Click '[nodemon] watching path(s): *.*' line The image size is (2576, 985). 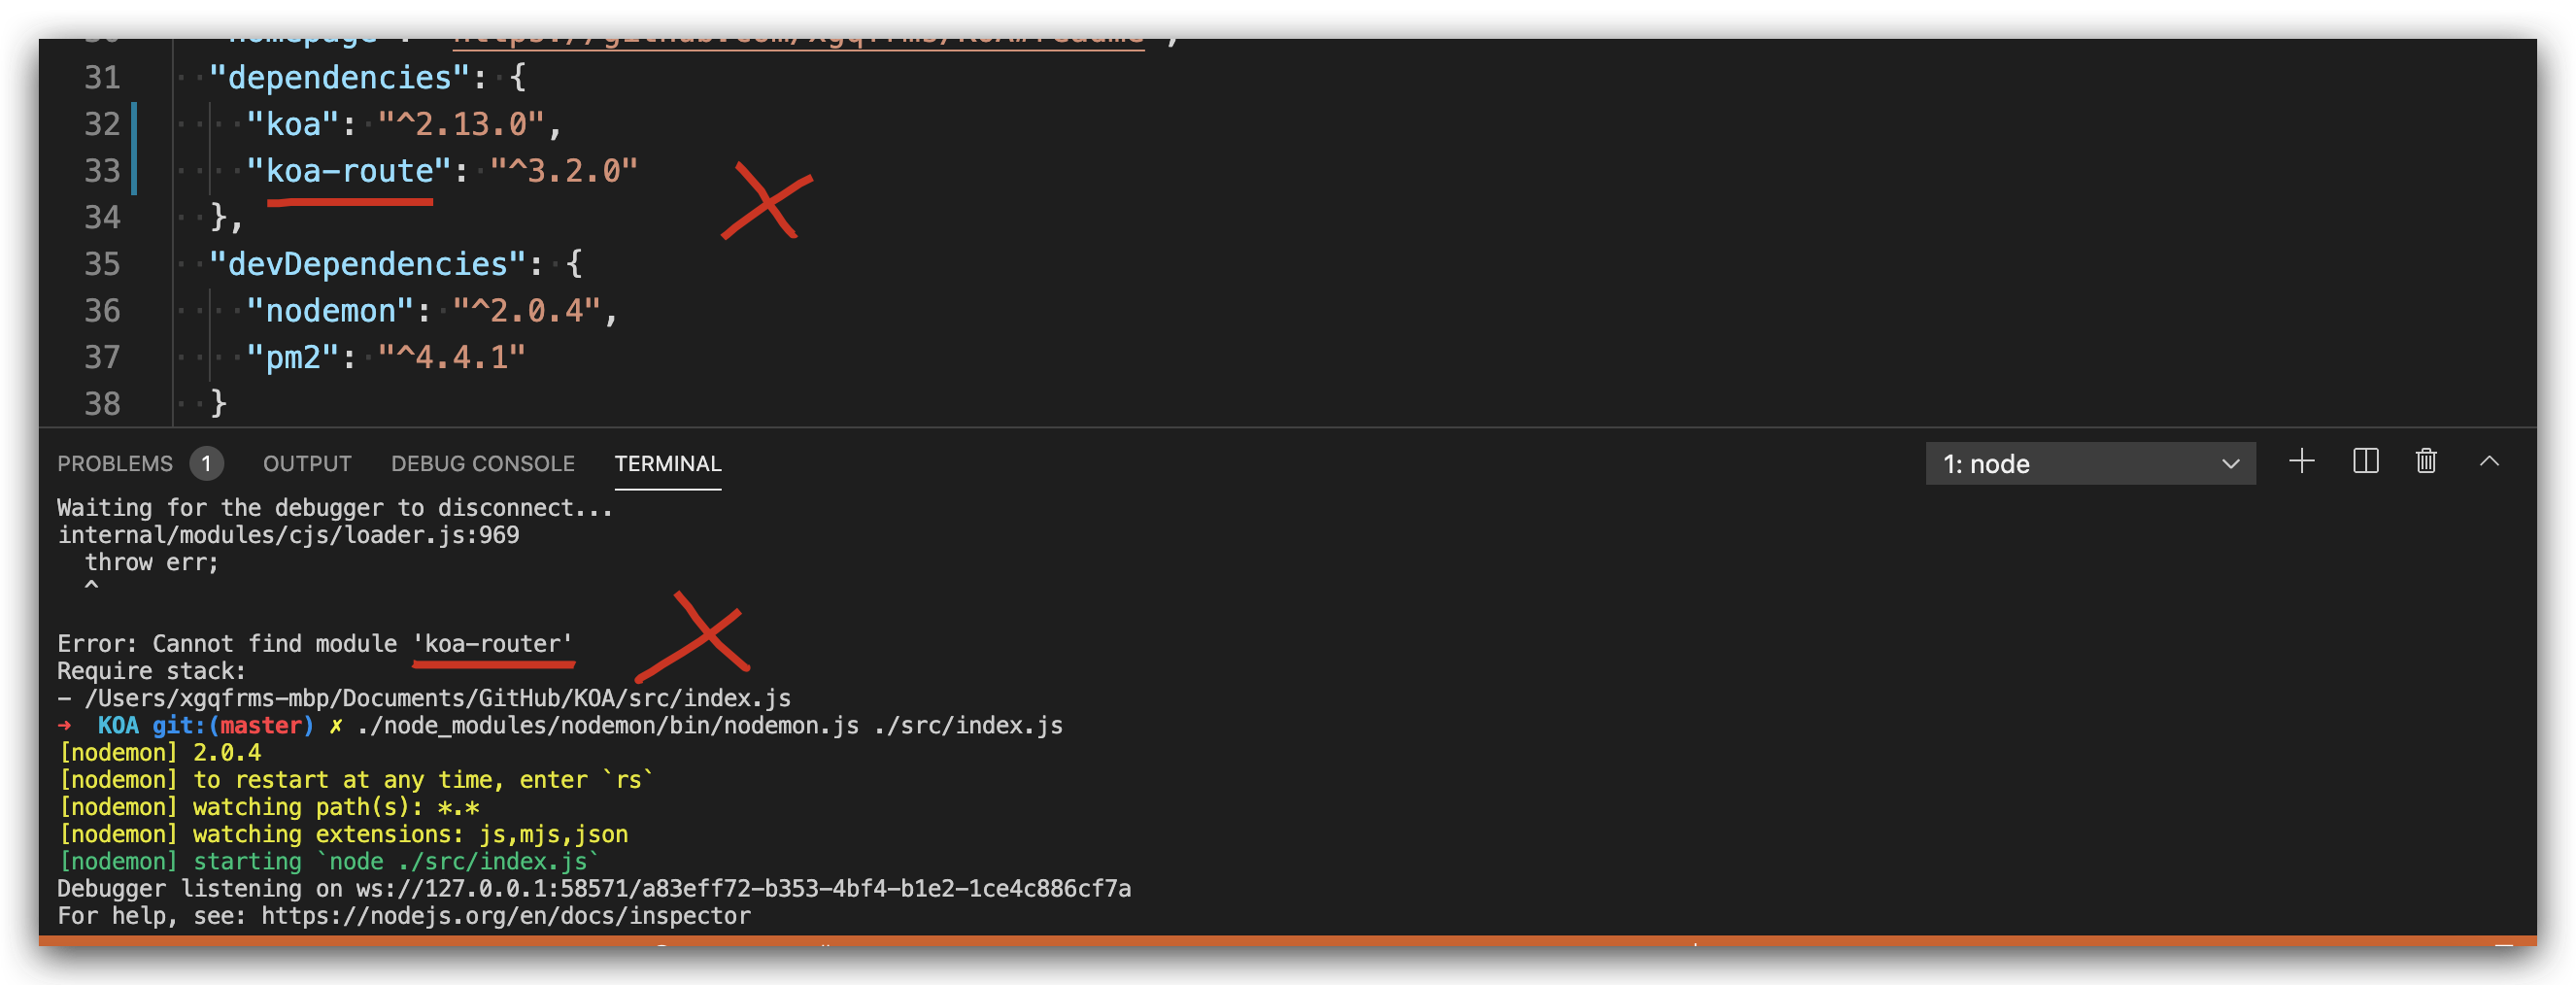pyautogui.click(x=268, y=807)
